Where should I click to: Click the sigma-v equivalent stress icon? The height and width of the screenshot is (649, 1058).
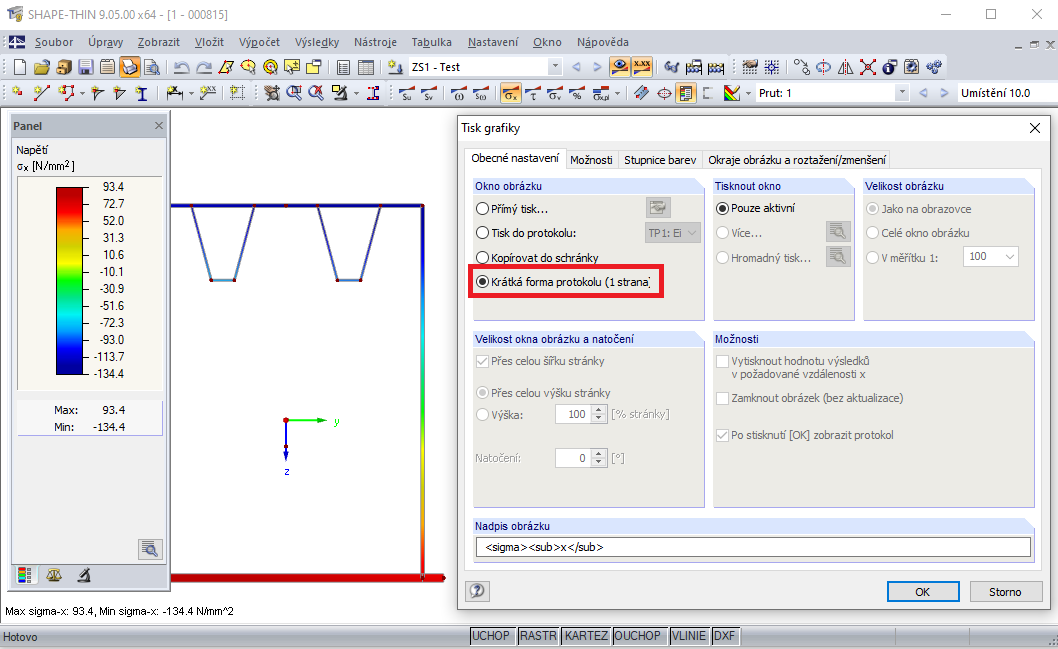(x=555, y=93)
